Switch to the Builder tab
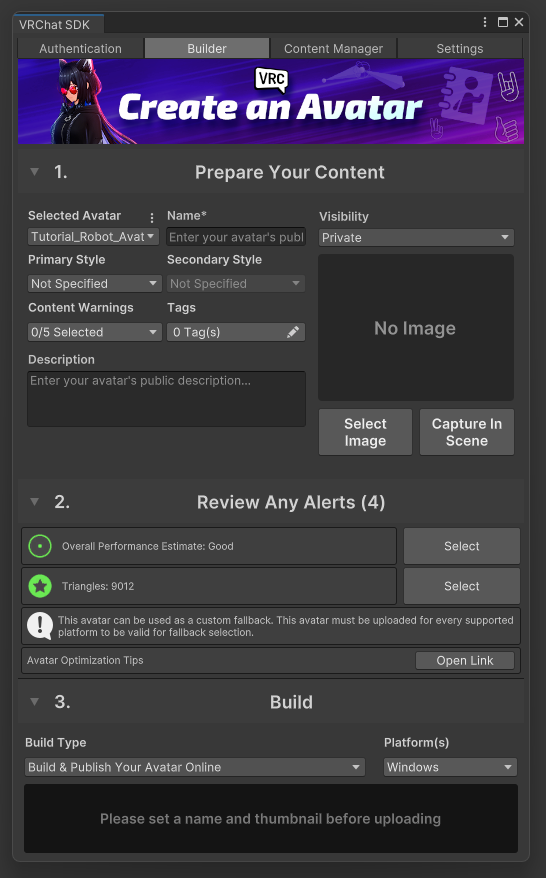The width and height of the screenshot is (546, 878). [x=207, y=49]
